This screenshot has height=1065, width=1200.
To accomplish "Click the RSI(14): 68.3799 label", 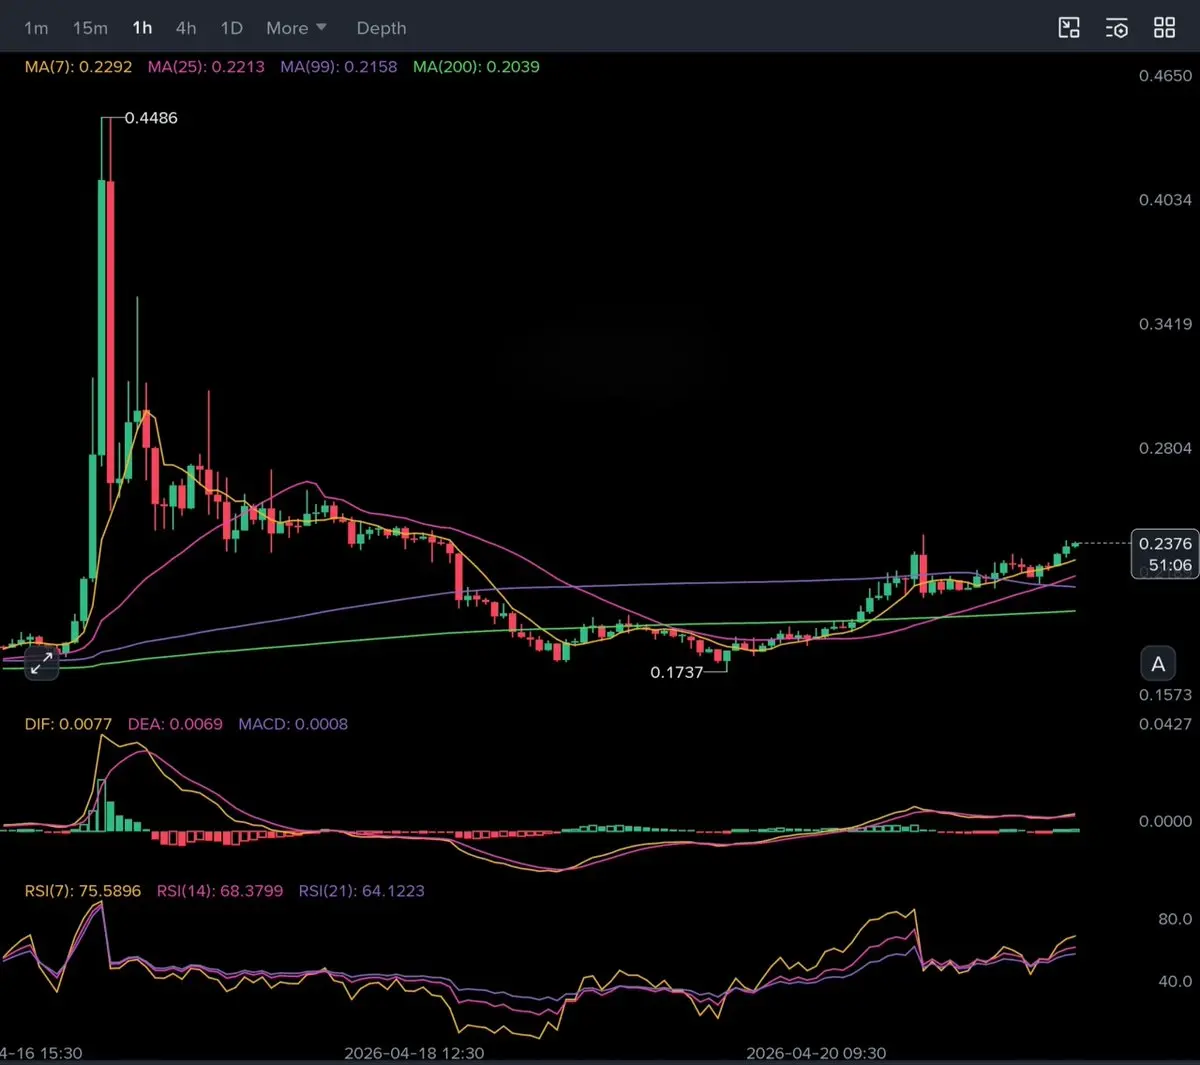I will click(220, 891).
